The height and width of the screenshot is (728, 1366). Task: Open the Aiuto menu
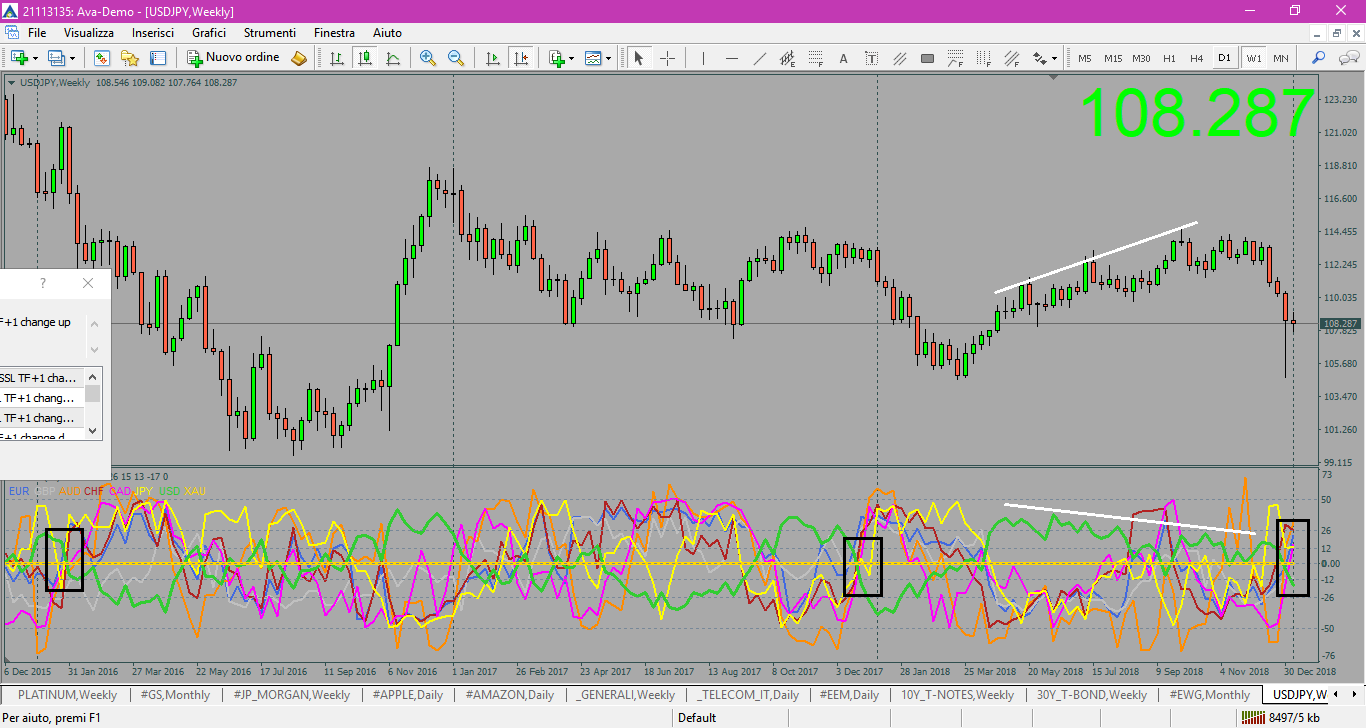387,33
